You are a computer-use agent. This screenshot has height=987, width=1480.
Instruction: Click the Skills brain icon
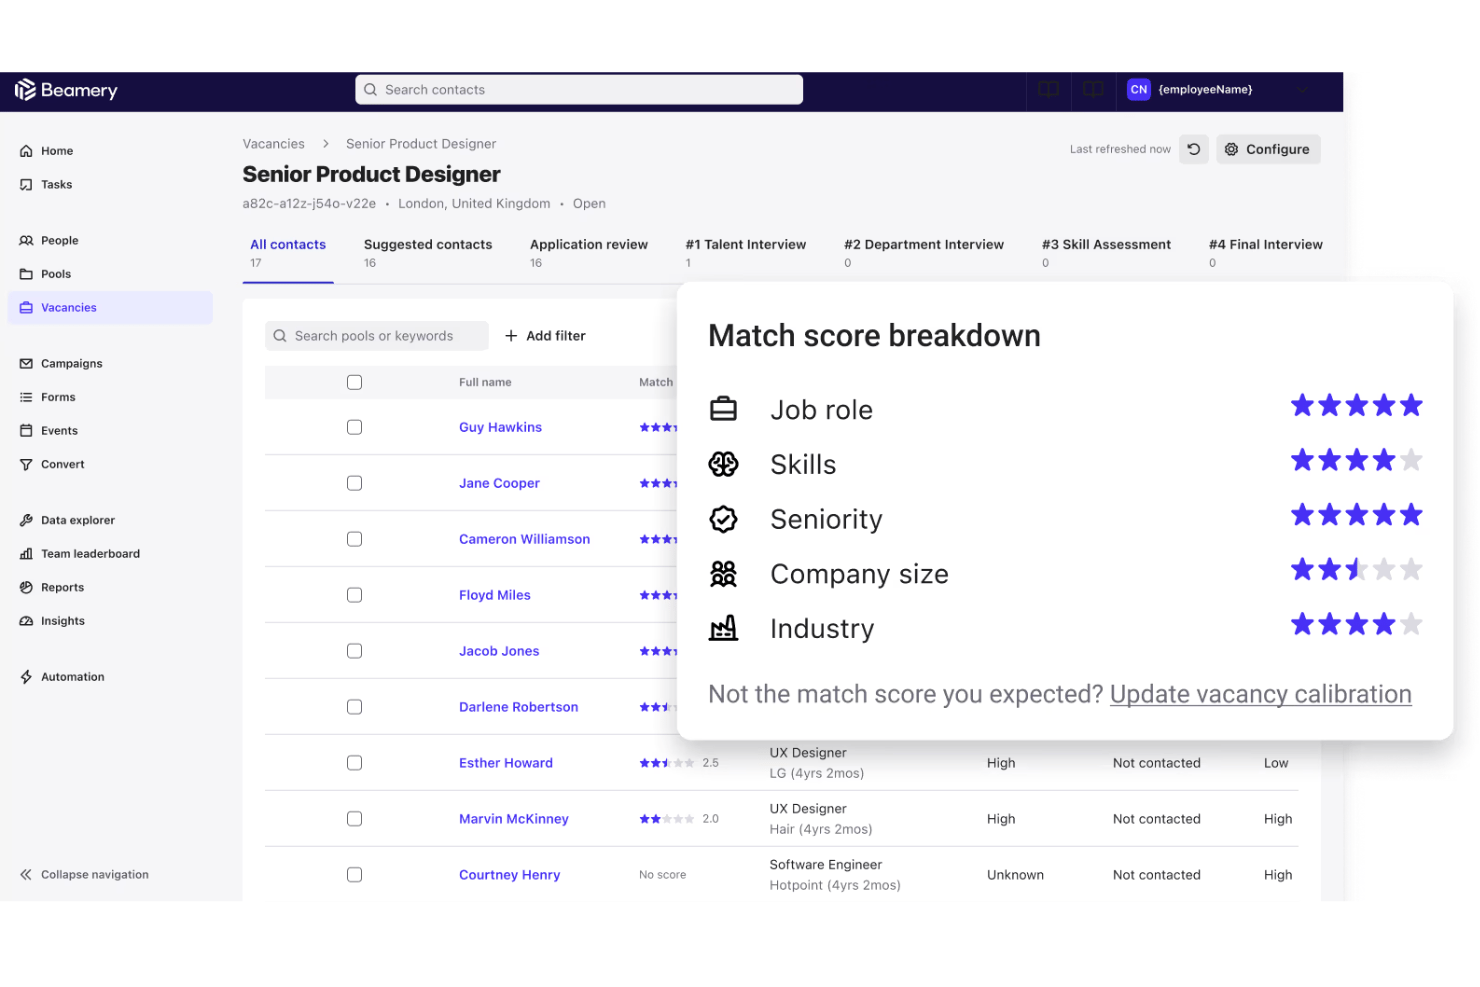click(x=723, y=464)
